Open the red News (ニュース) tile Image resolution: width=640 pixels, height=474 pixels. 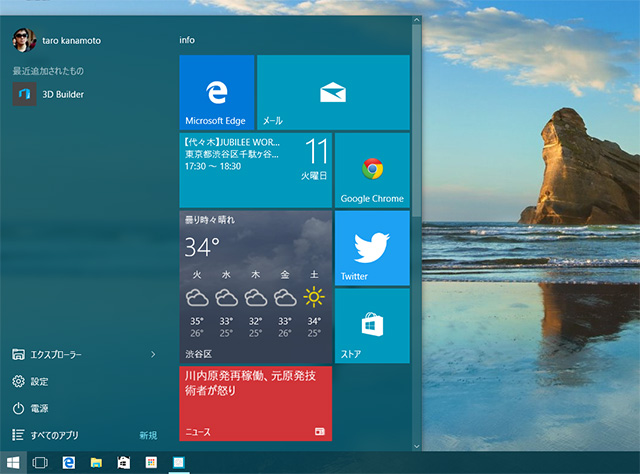pos(256,403)
